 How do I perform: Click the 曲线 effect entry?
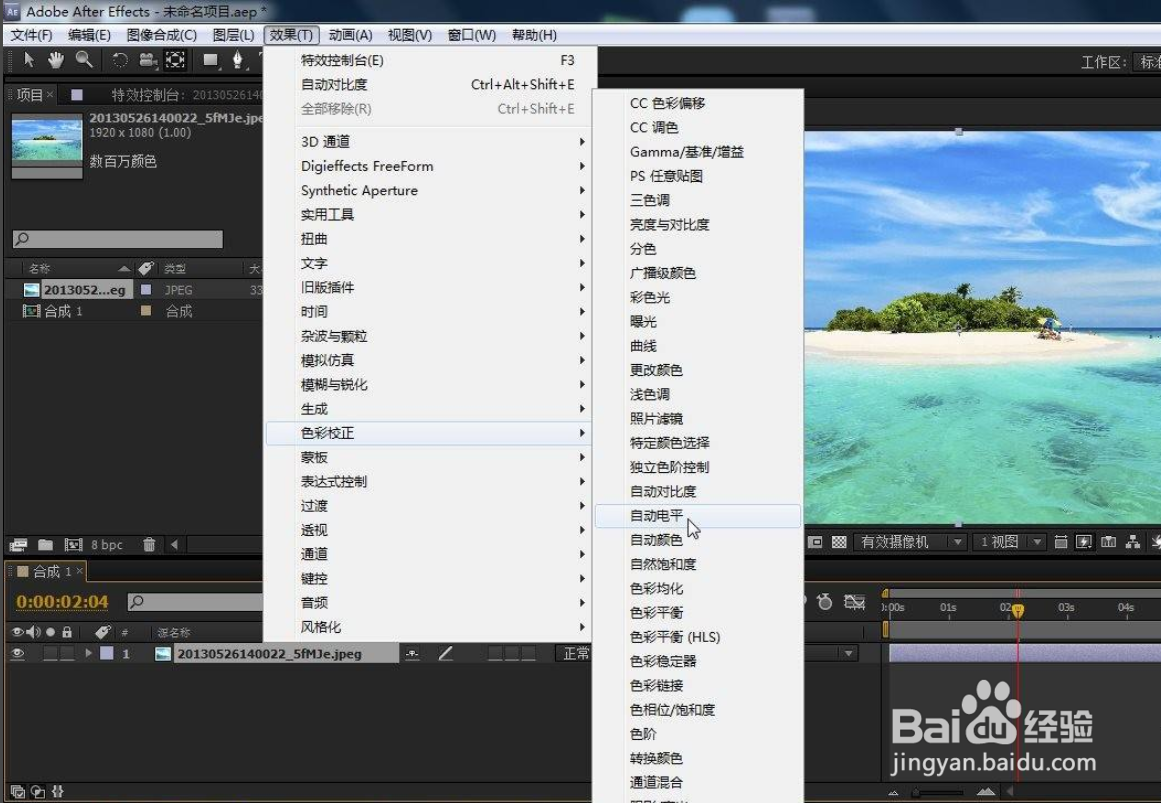pos(645,345)
